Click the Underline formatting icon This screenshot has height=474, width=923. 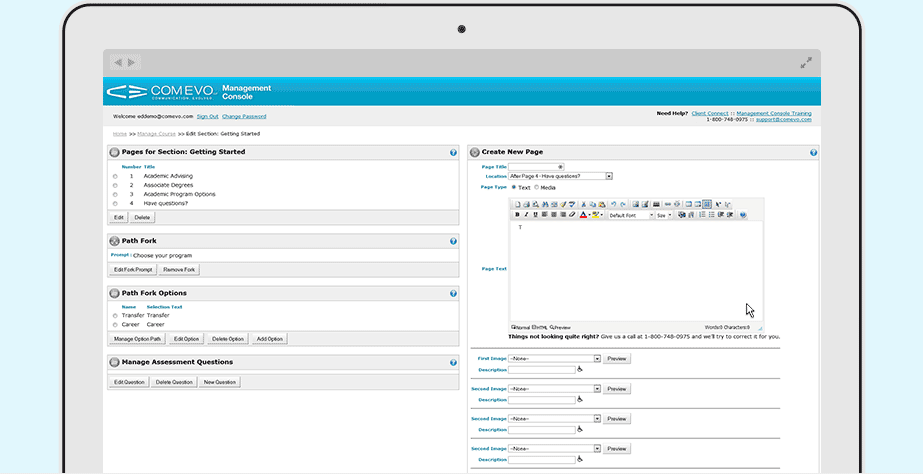[x=536, y=215]
